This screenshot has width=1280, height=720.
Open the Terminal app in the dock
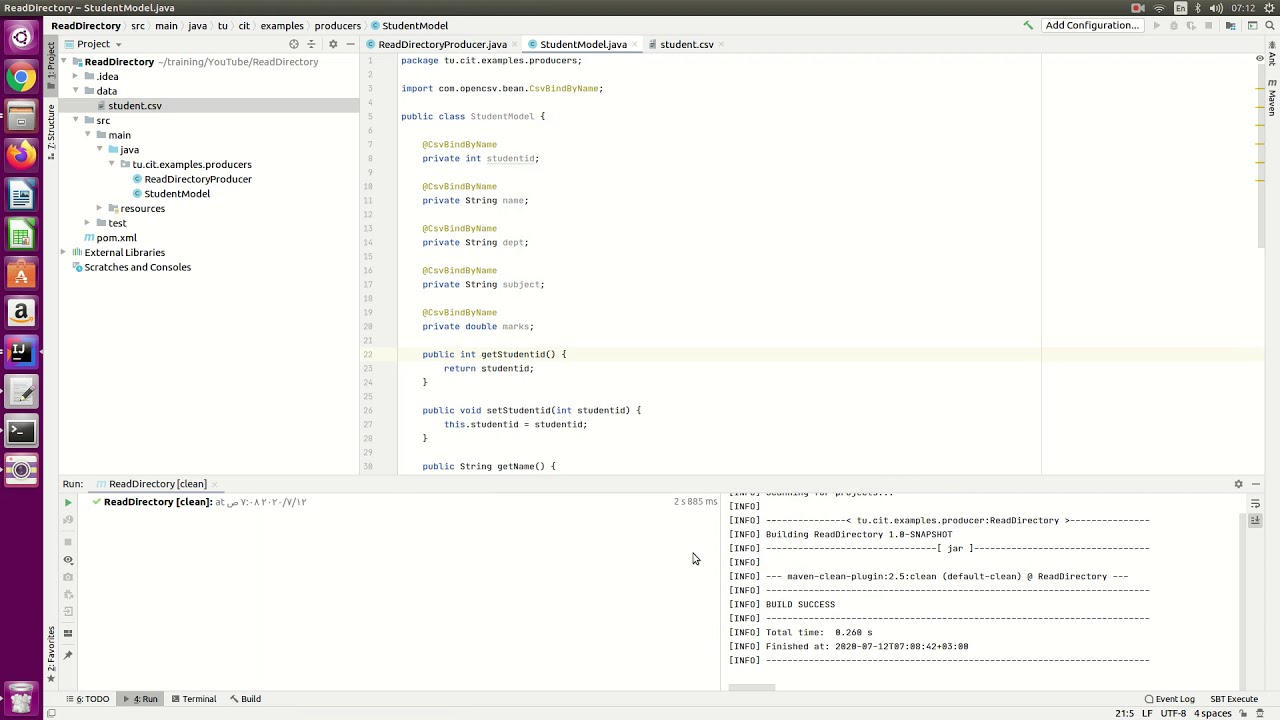tap(21, 432)
